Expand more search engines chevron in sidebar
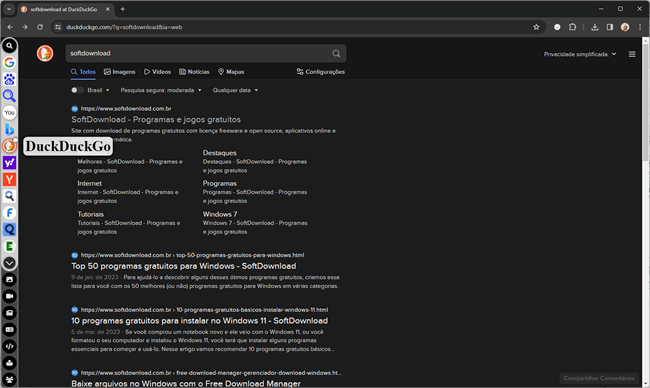The width and height of the screenshot is (650, 388). (x=9, y=263)
